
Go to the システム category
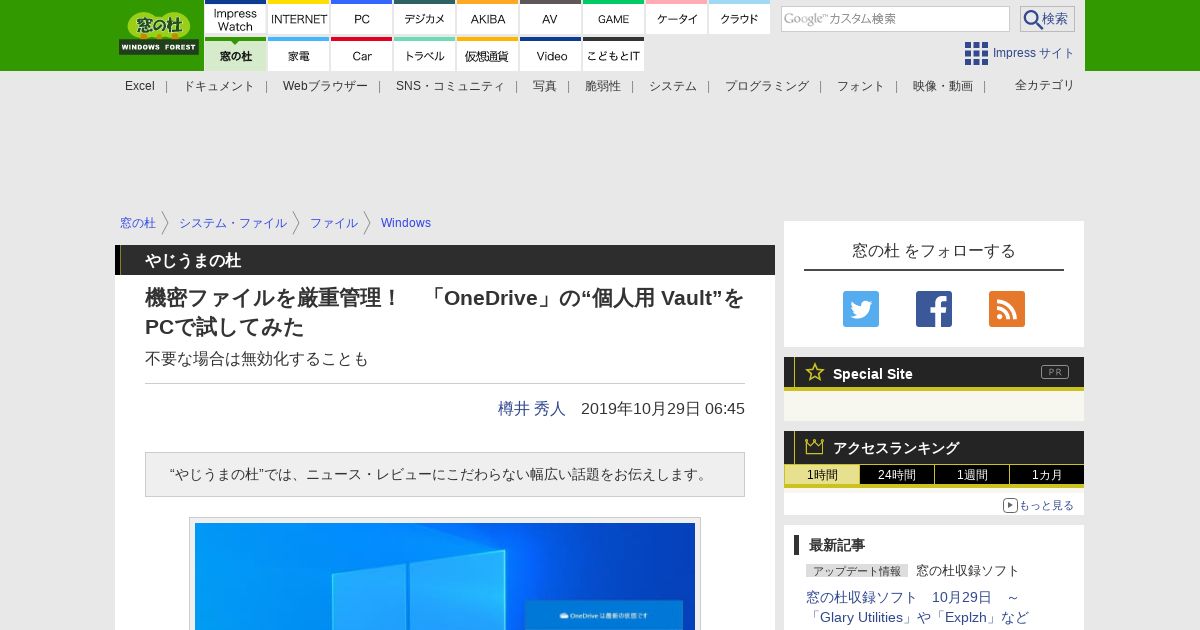pyautogui.click(x=673, y=86)
